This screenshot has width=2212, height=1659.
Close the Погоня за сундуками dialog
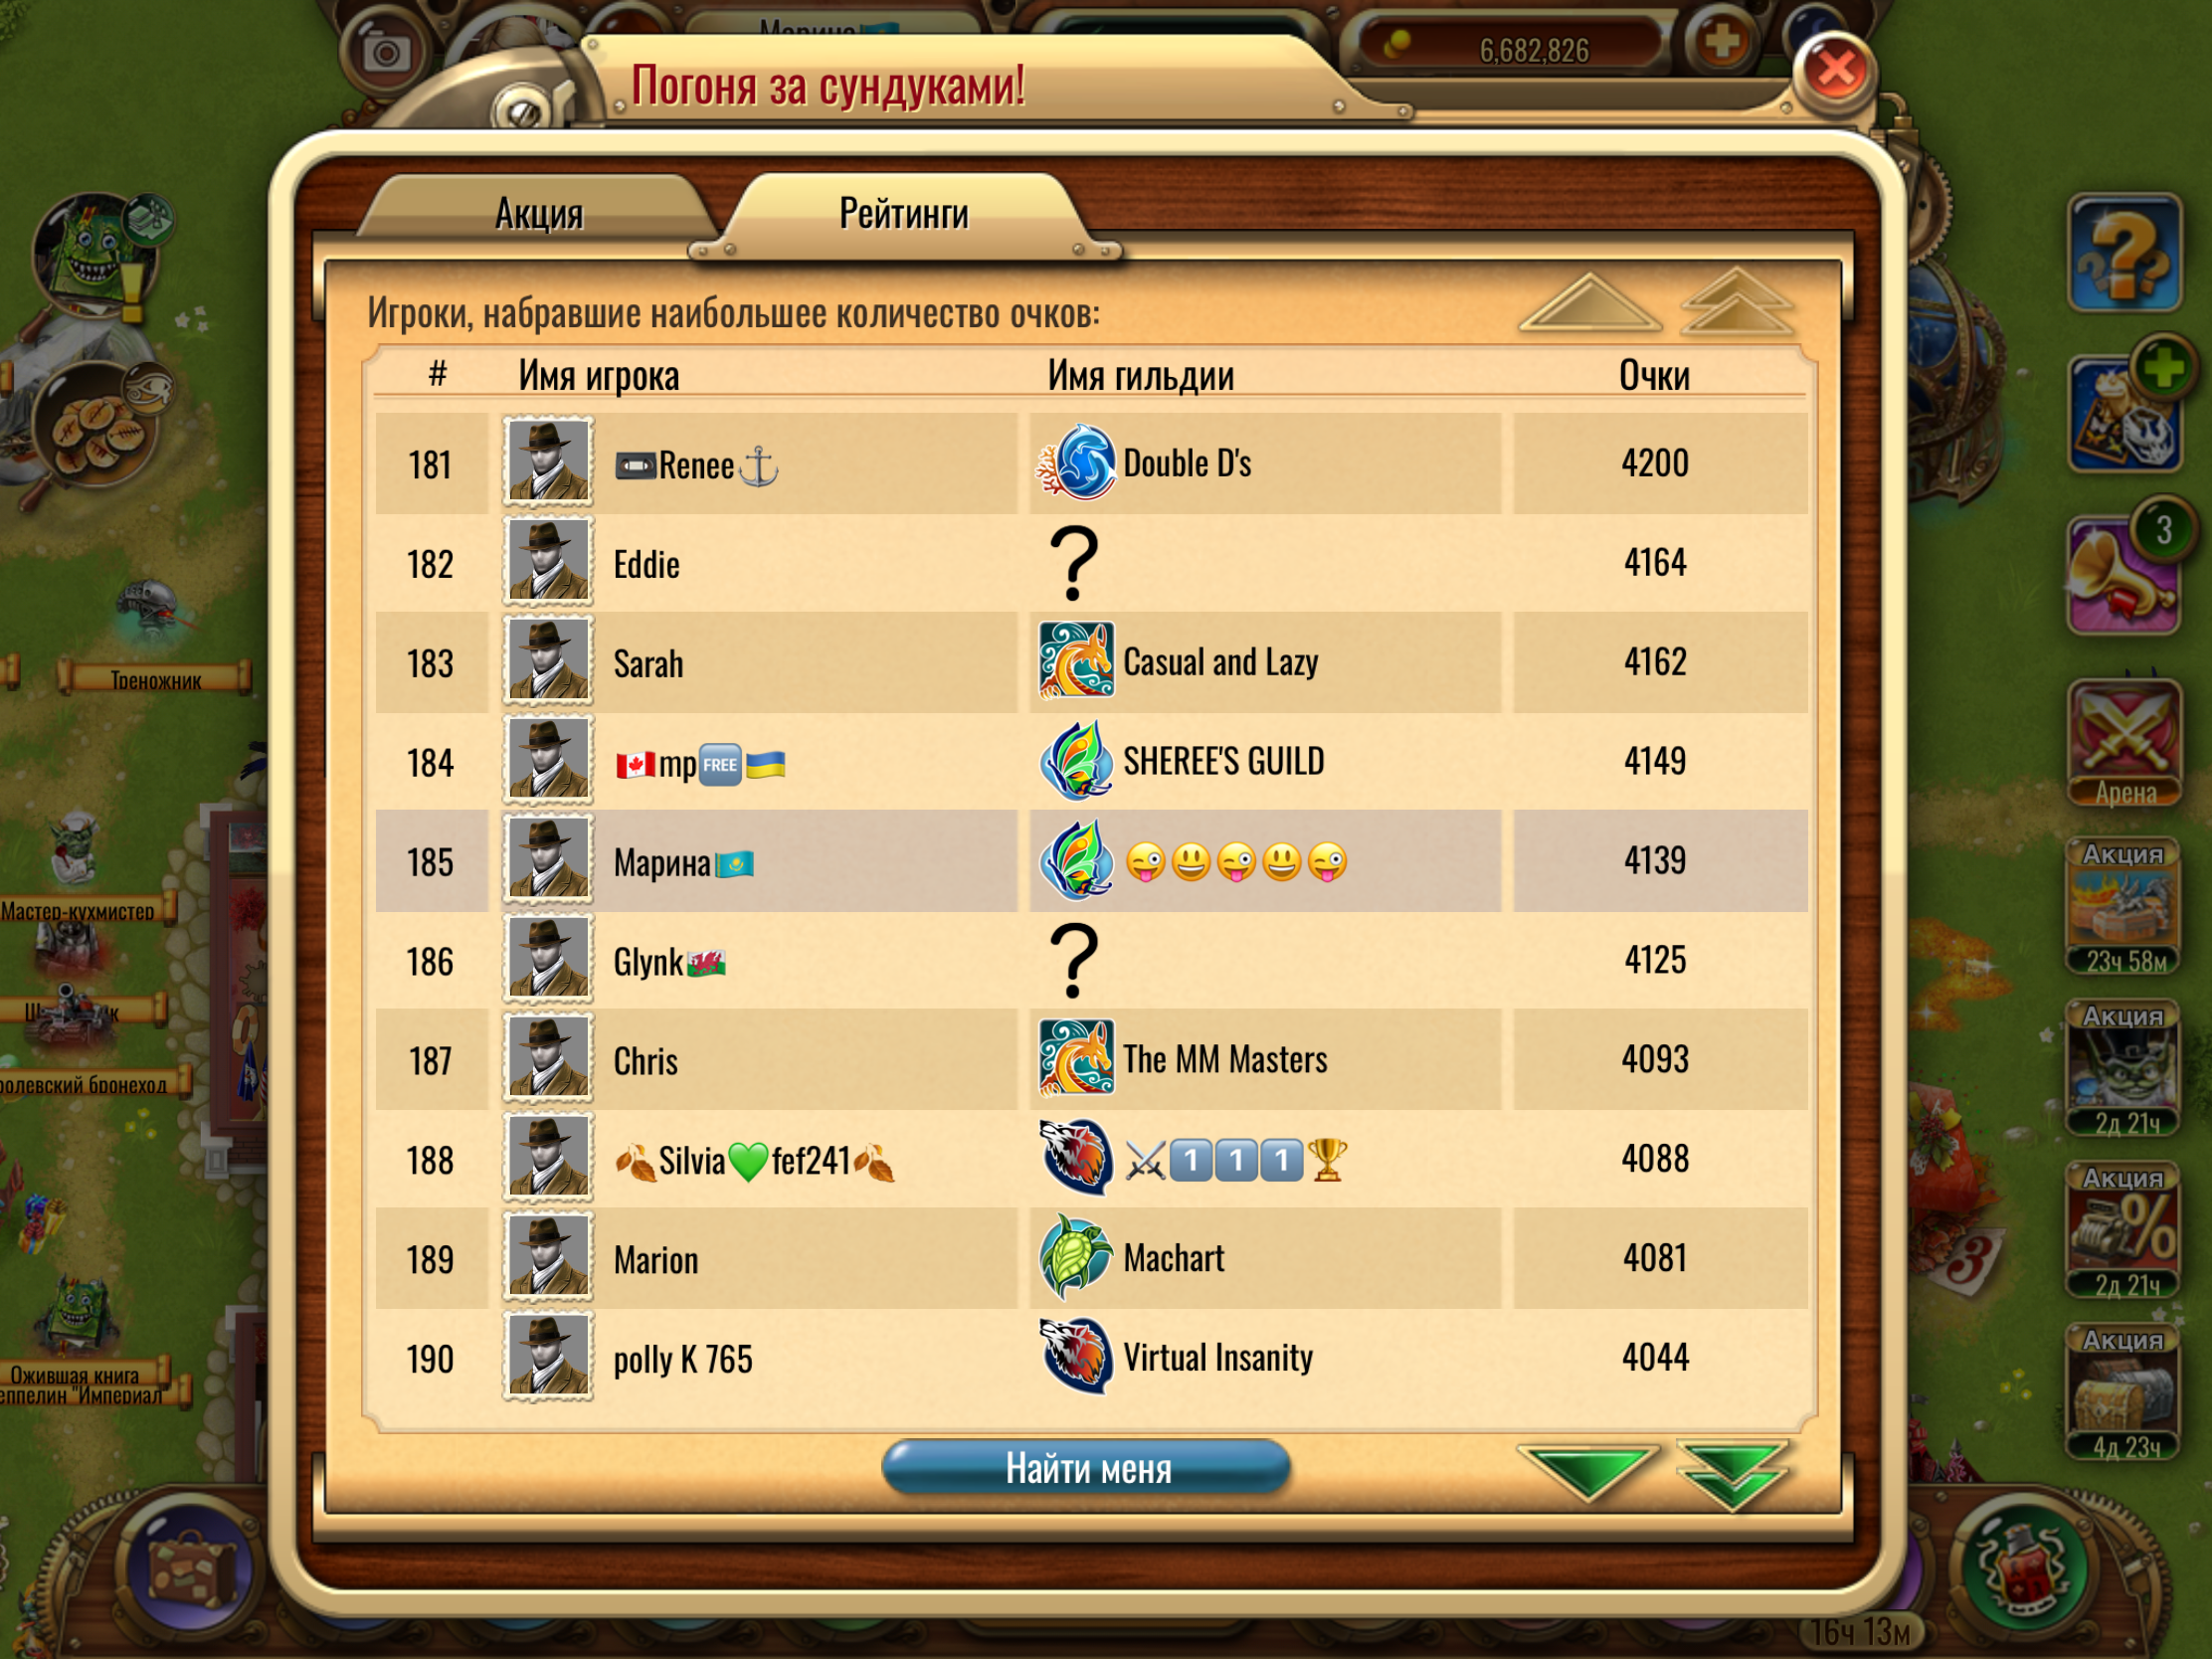coord(1836,70)
